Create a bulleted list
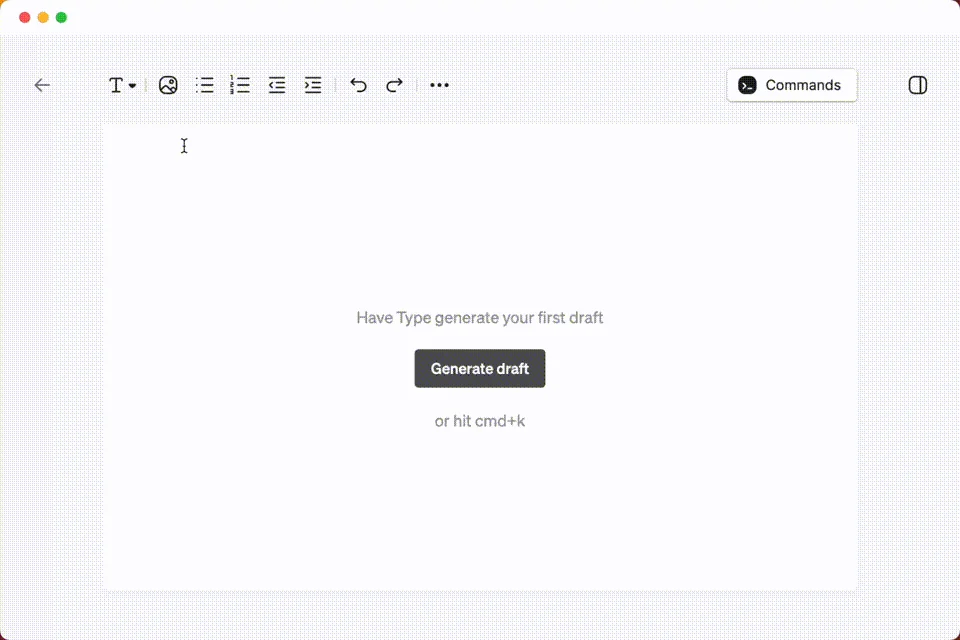 point(204,85)
